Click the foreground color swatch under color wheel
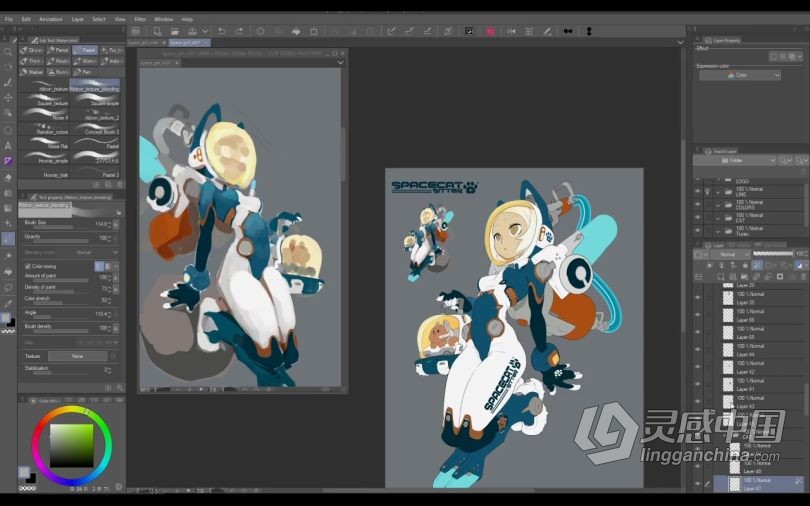This screenshot has height=506, width=810. [24, 471]
